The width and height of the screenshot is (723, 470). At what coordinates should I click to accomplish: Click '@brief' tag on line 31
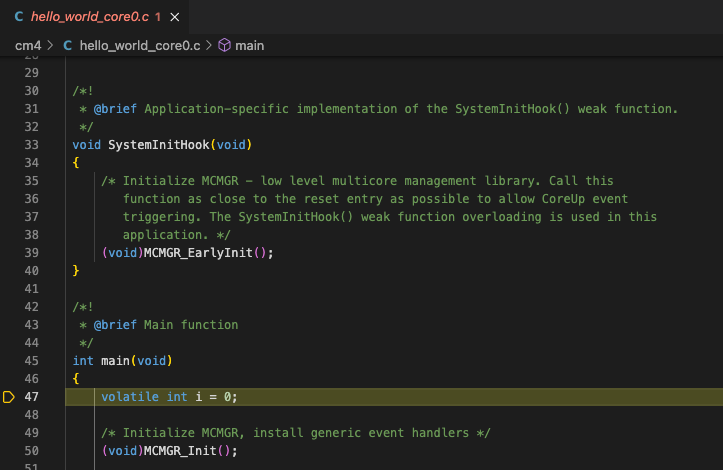click(x=115, y=109)
